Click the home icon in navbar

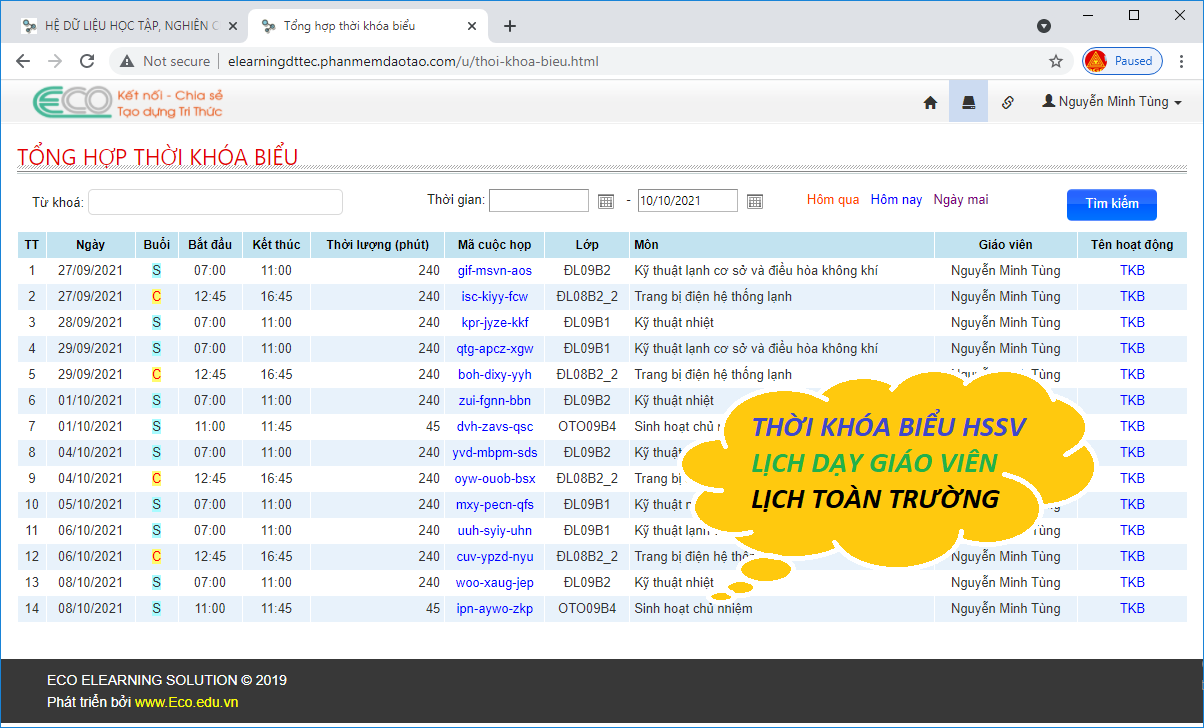930,102
